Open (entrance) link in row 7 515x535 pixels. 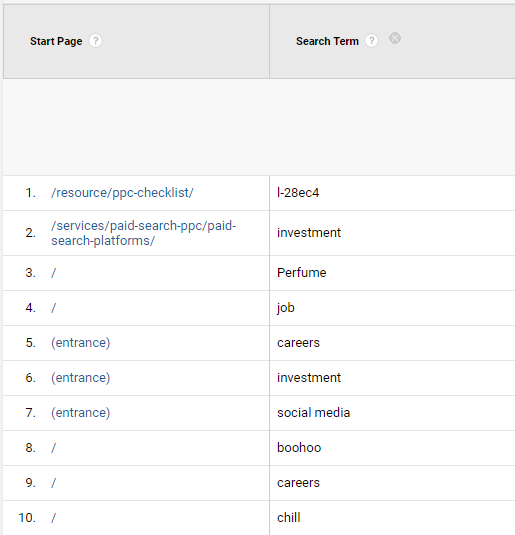(x=81, y=413)
